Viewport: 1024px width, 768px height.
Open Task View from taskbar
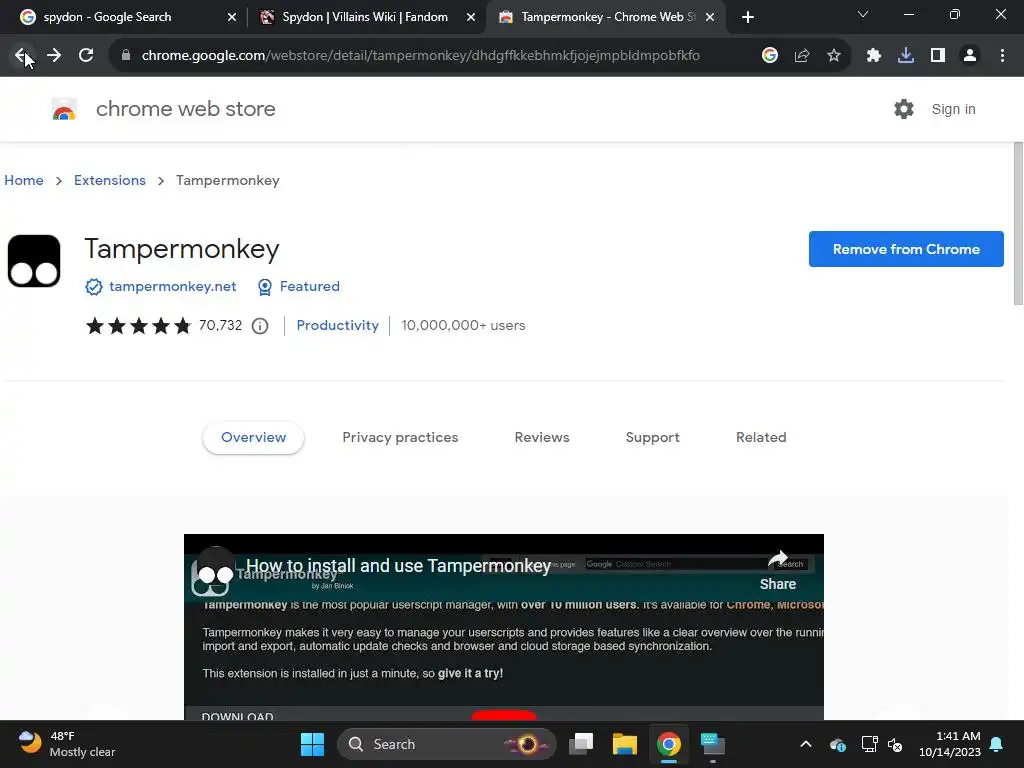[581, 744]
